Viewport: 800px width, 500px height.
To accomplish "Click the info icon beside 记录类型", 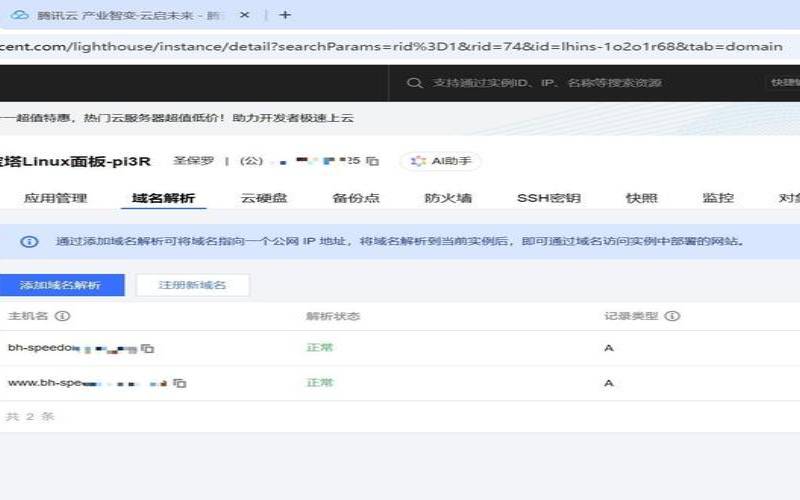I will (x=672, y=316).
